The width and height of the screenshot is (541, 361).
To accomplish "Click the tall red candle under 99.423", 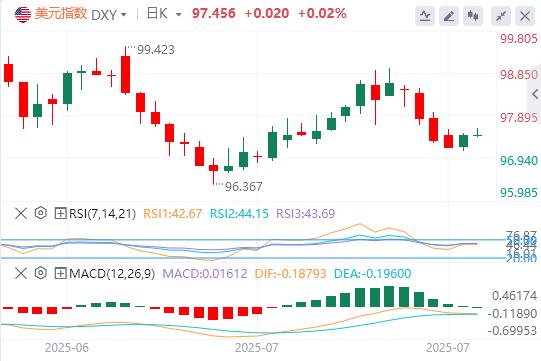I will click(x=126, y=74).
